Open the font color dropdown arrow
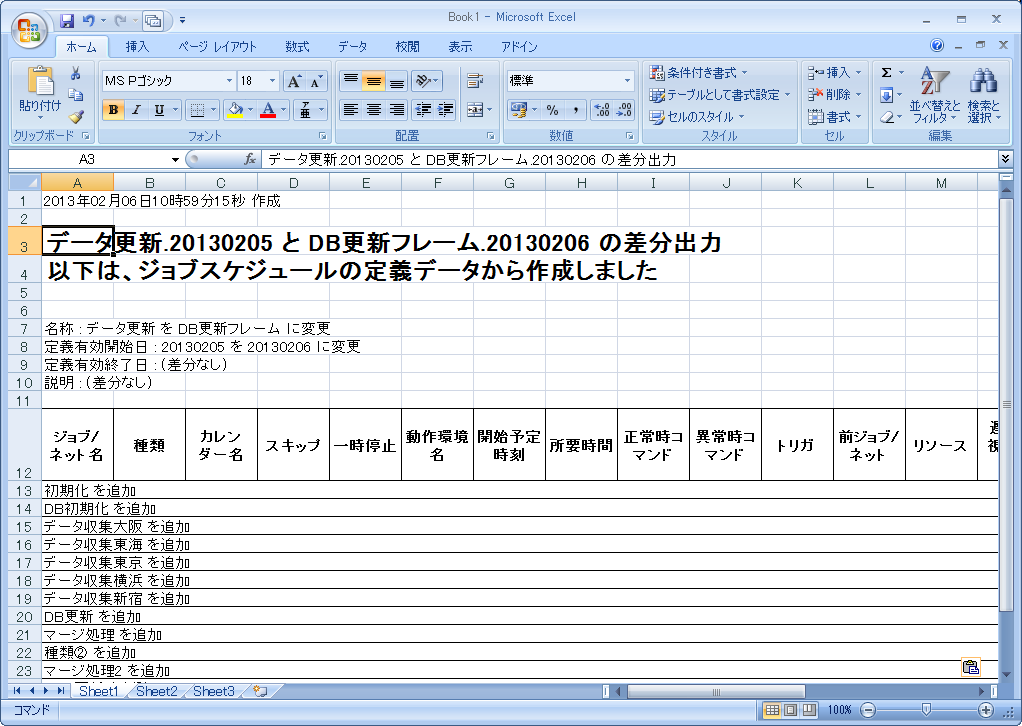Screen dimensions: 1022x726 tap(284, 110)
